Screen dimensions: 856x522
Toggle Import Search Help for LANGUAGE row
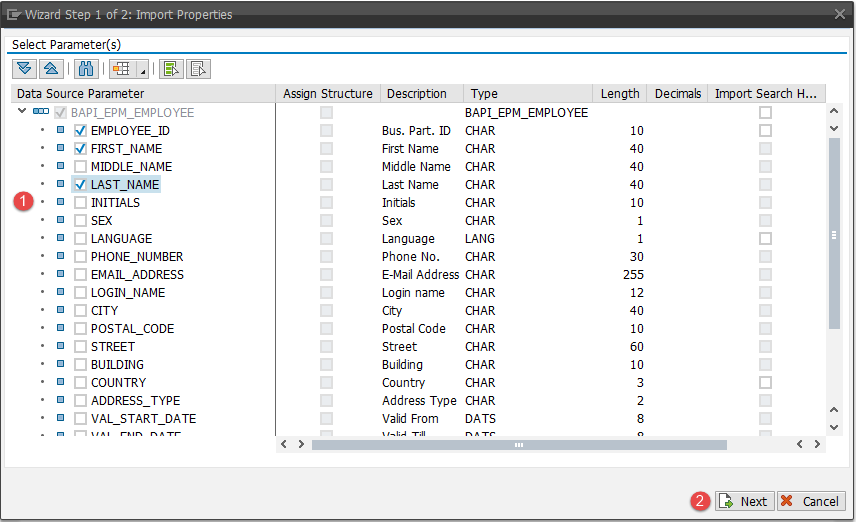pyautogui.click(x=765, y=239)
